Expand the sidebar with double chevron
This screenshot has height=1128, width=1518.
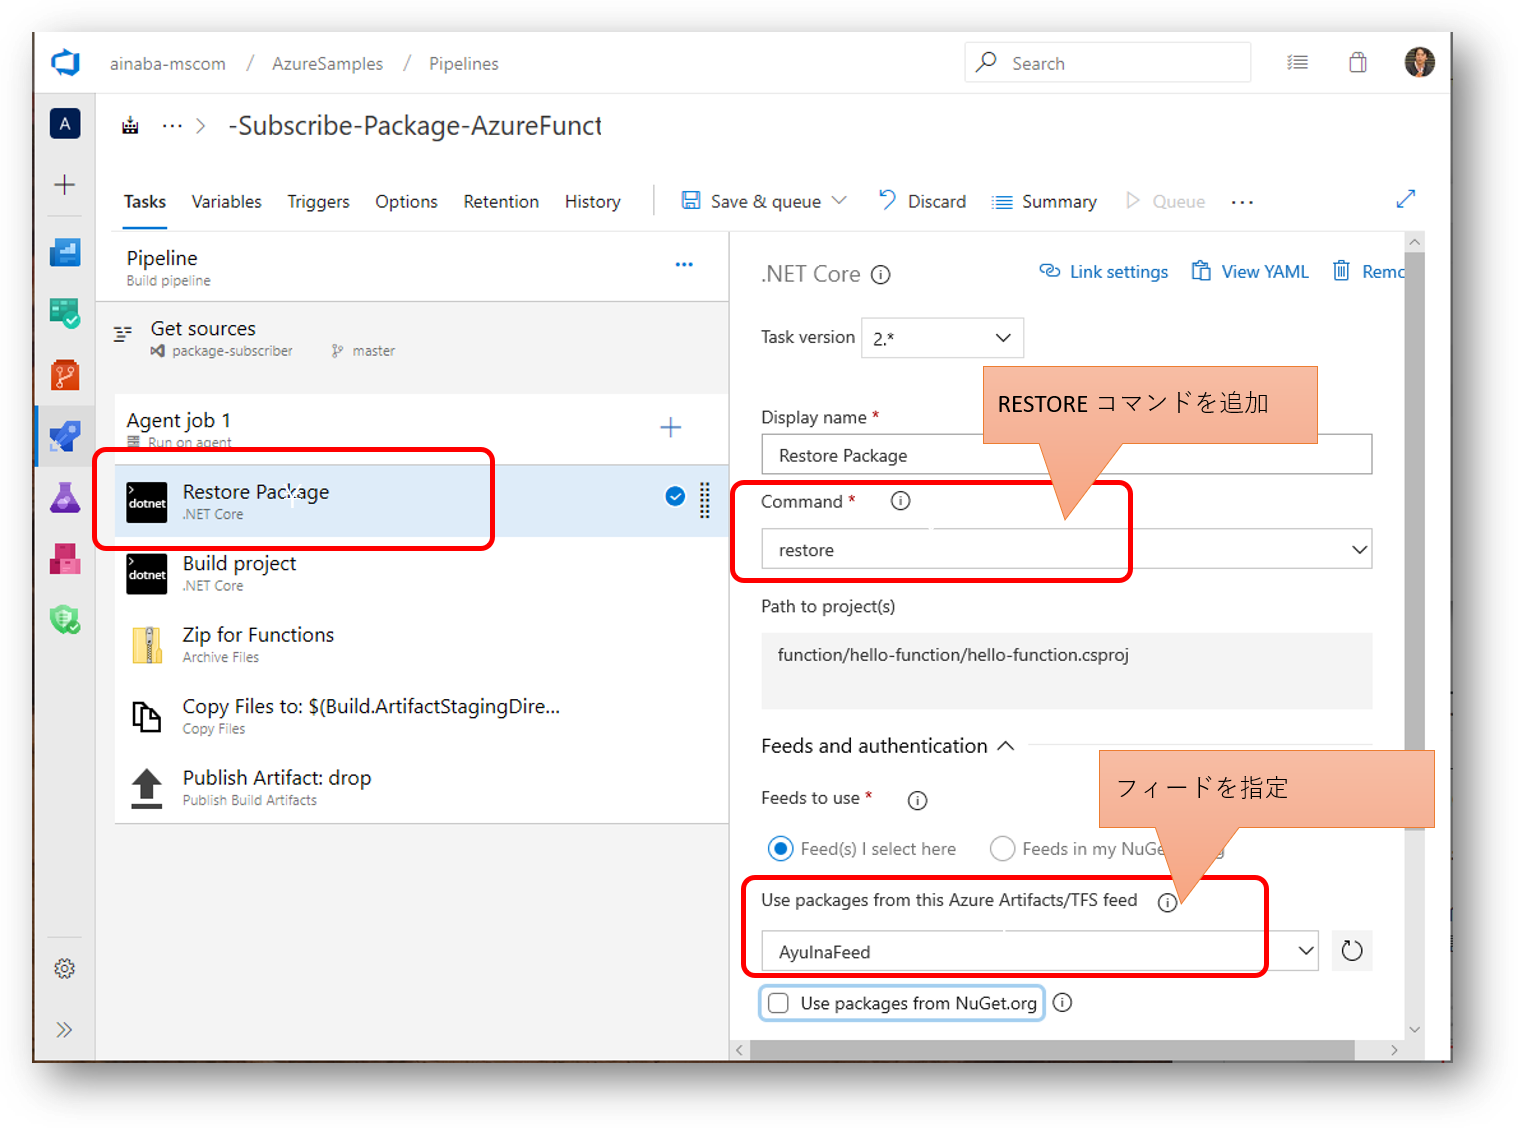point(65,1030)
